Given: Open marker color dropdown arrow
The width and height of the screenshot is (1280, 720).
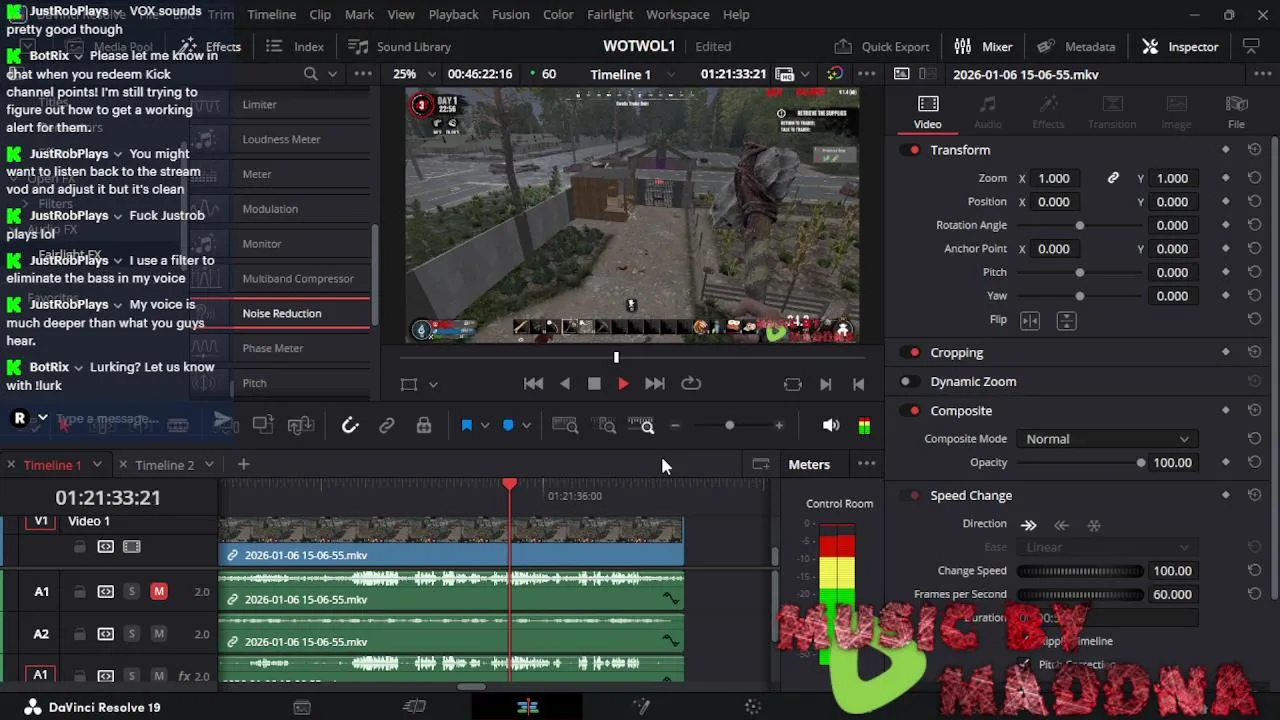Looking at the screenshot, I should coord(527,426).
